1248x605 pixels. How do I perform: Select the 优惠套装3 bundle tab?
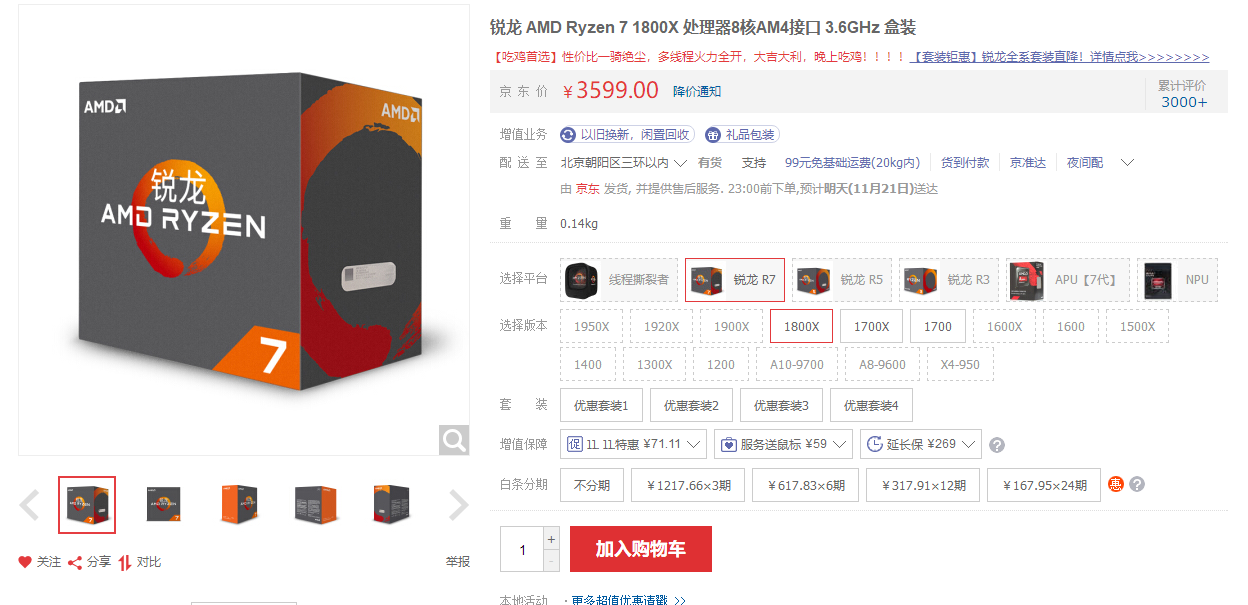(781, 405)
